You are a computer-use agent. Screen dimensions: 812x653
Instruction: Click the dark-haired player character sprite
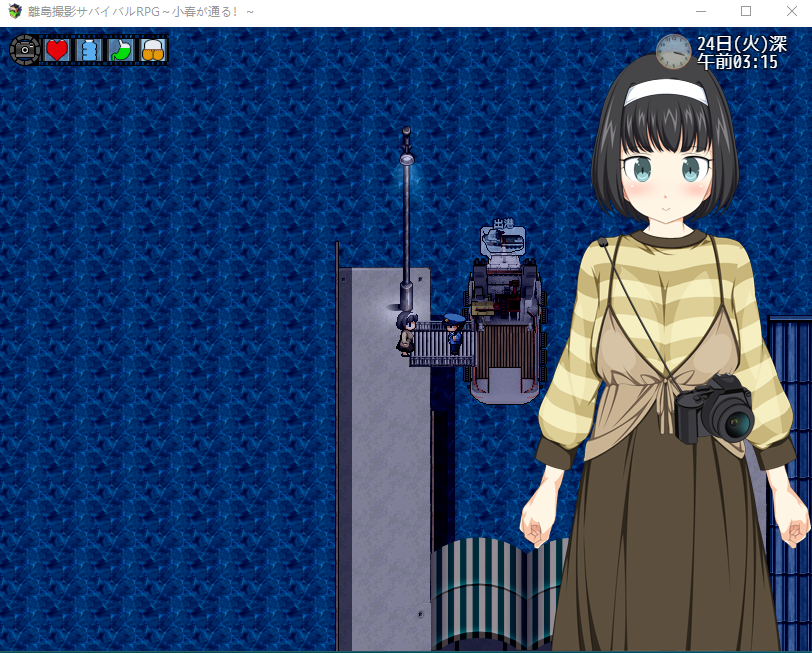pos(407,333)
